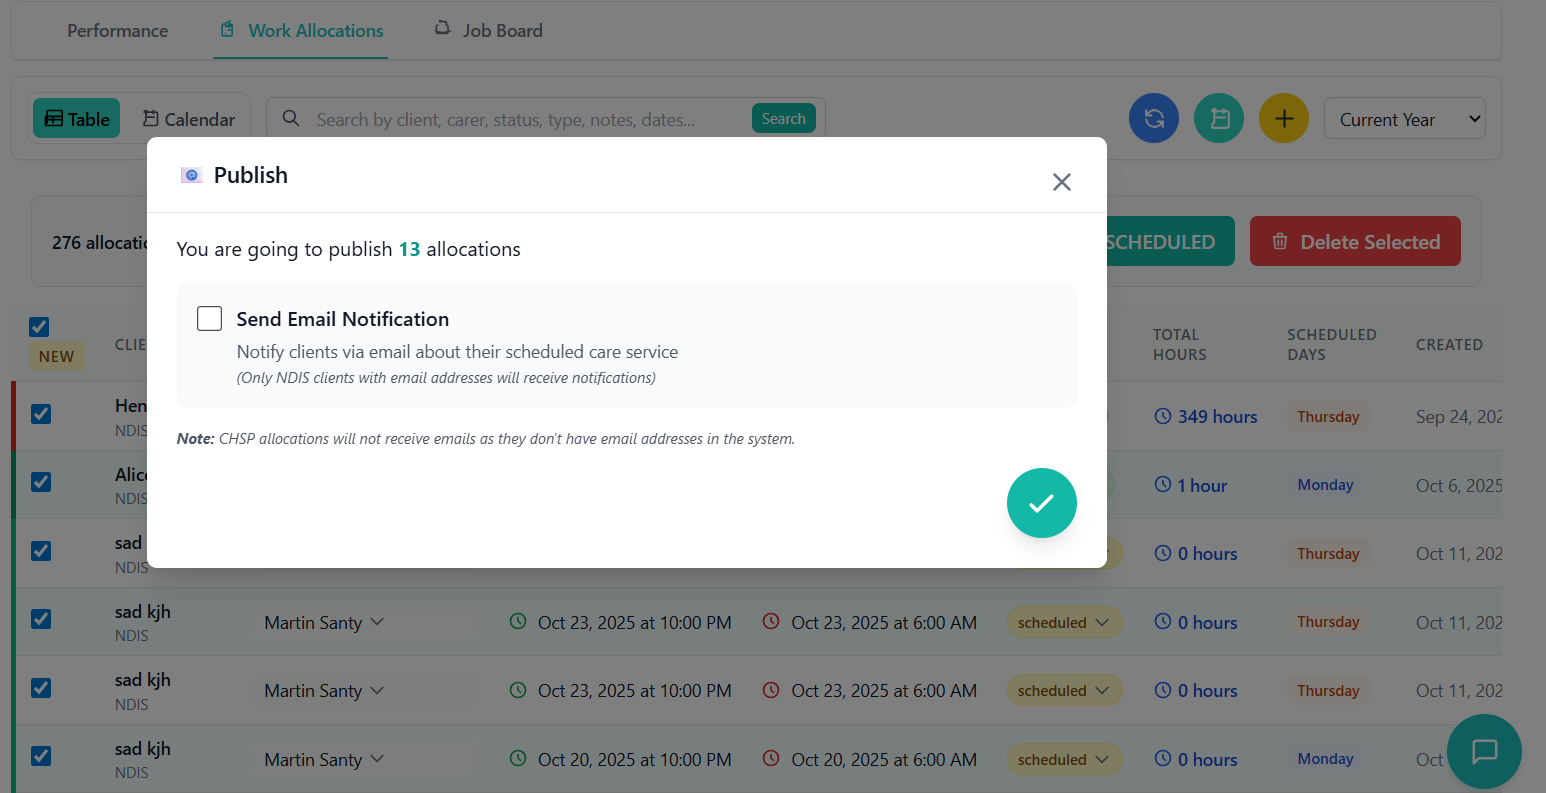Enable the Send Email Notification checkbox
The height and width of the screenshot is (793, 1546).
(x=210, y=319)
